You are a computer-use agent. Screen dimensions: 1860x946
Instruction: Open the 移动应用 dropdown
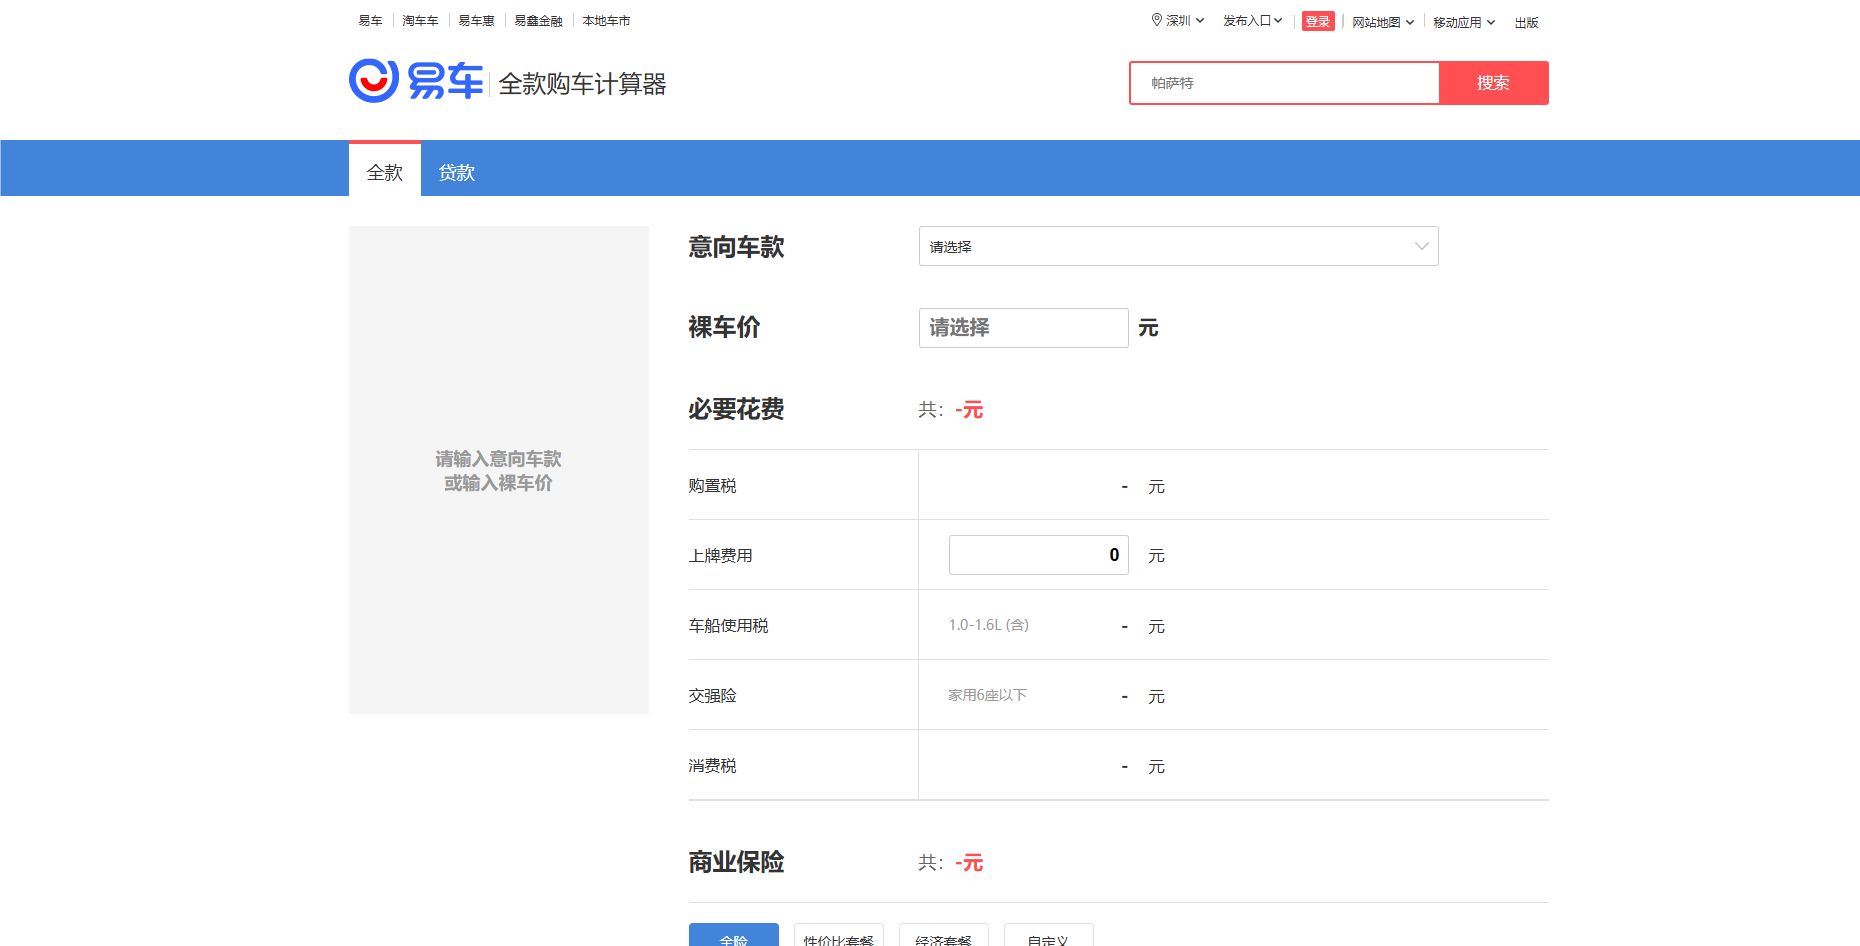click(x=1463, y=20)
